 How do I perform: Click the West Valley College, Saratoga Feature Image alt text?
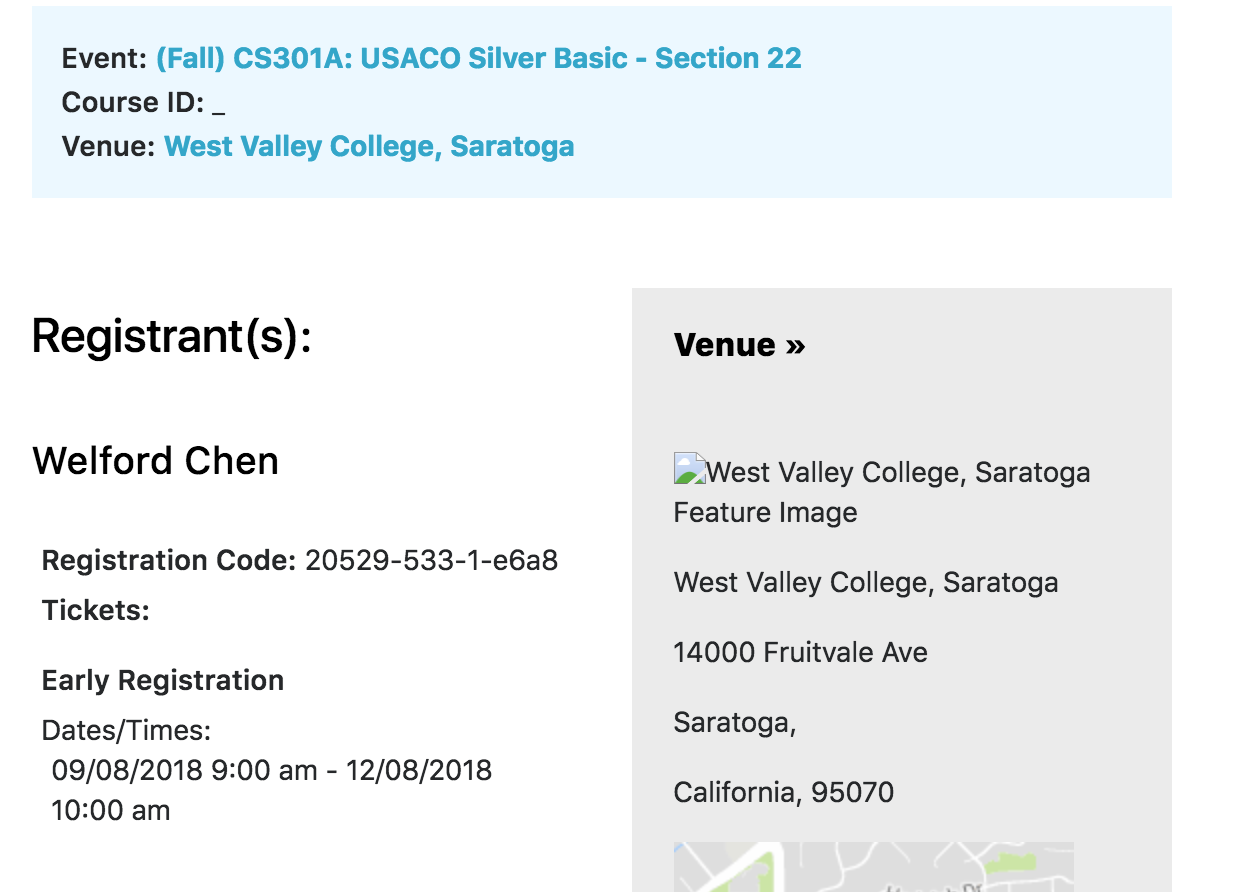pos(882,492)
